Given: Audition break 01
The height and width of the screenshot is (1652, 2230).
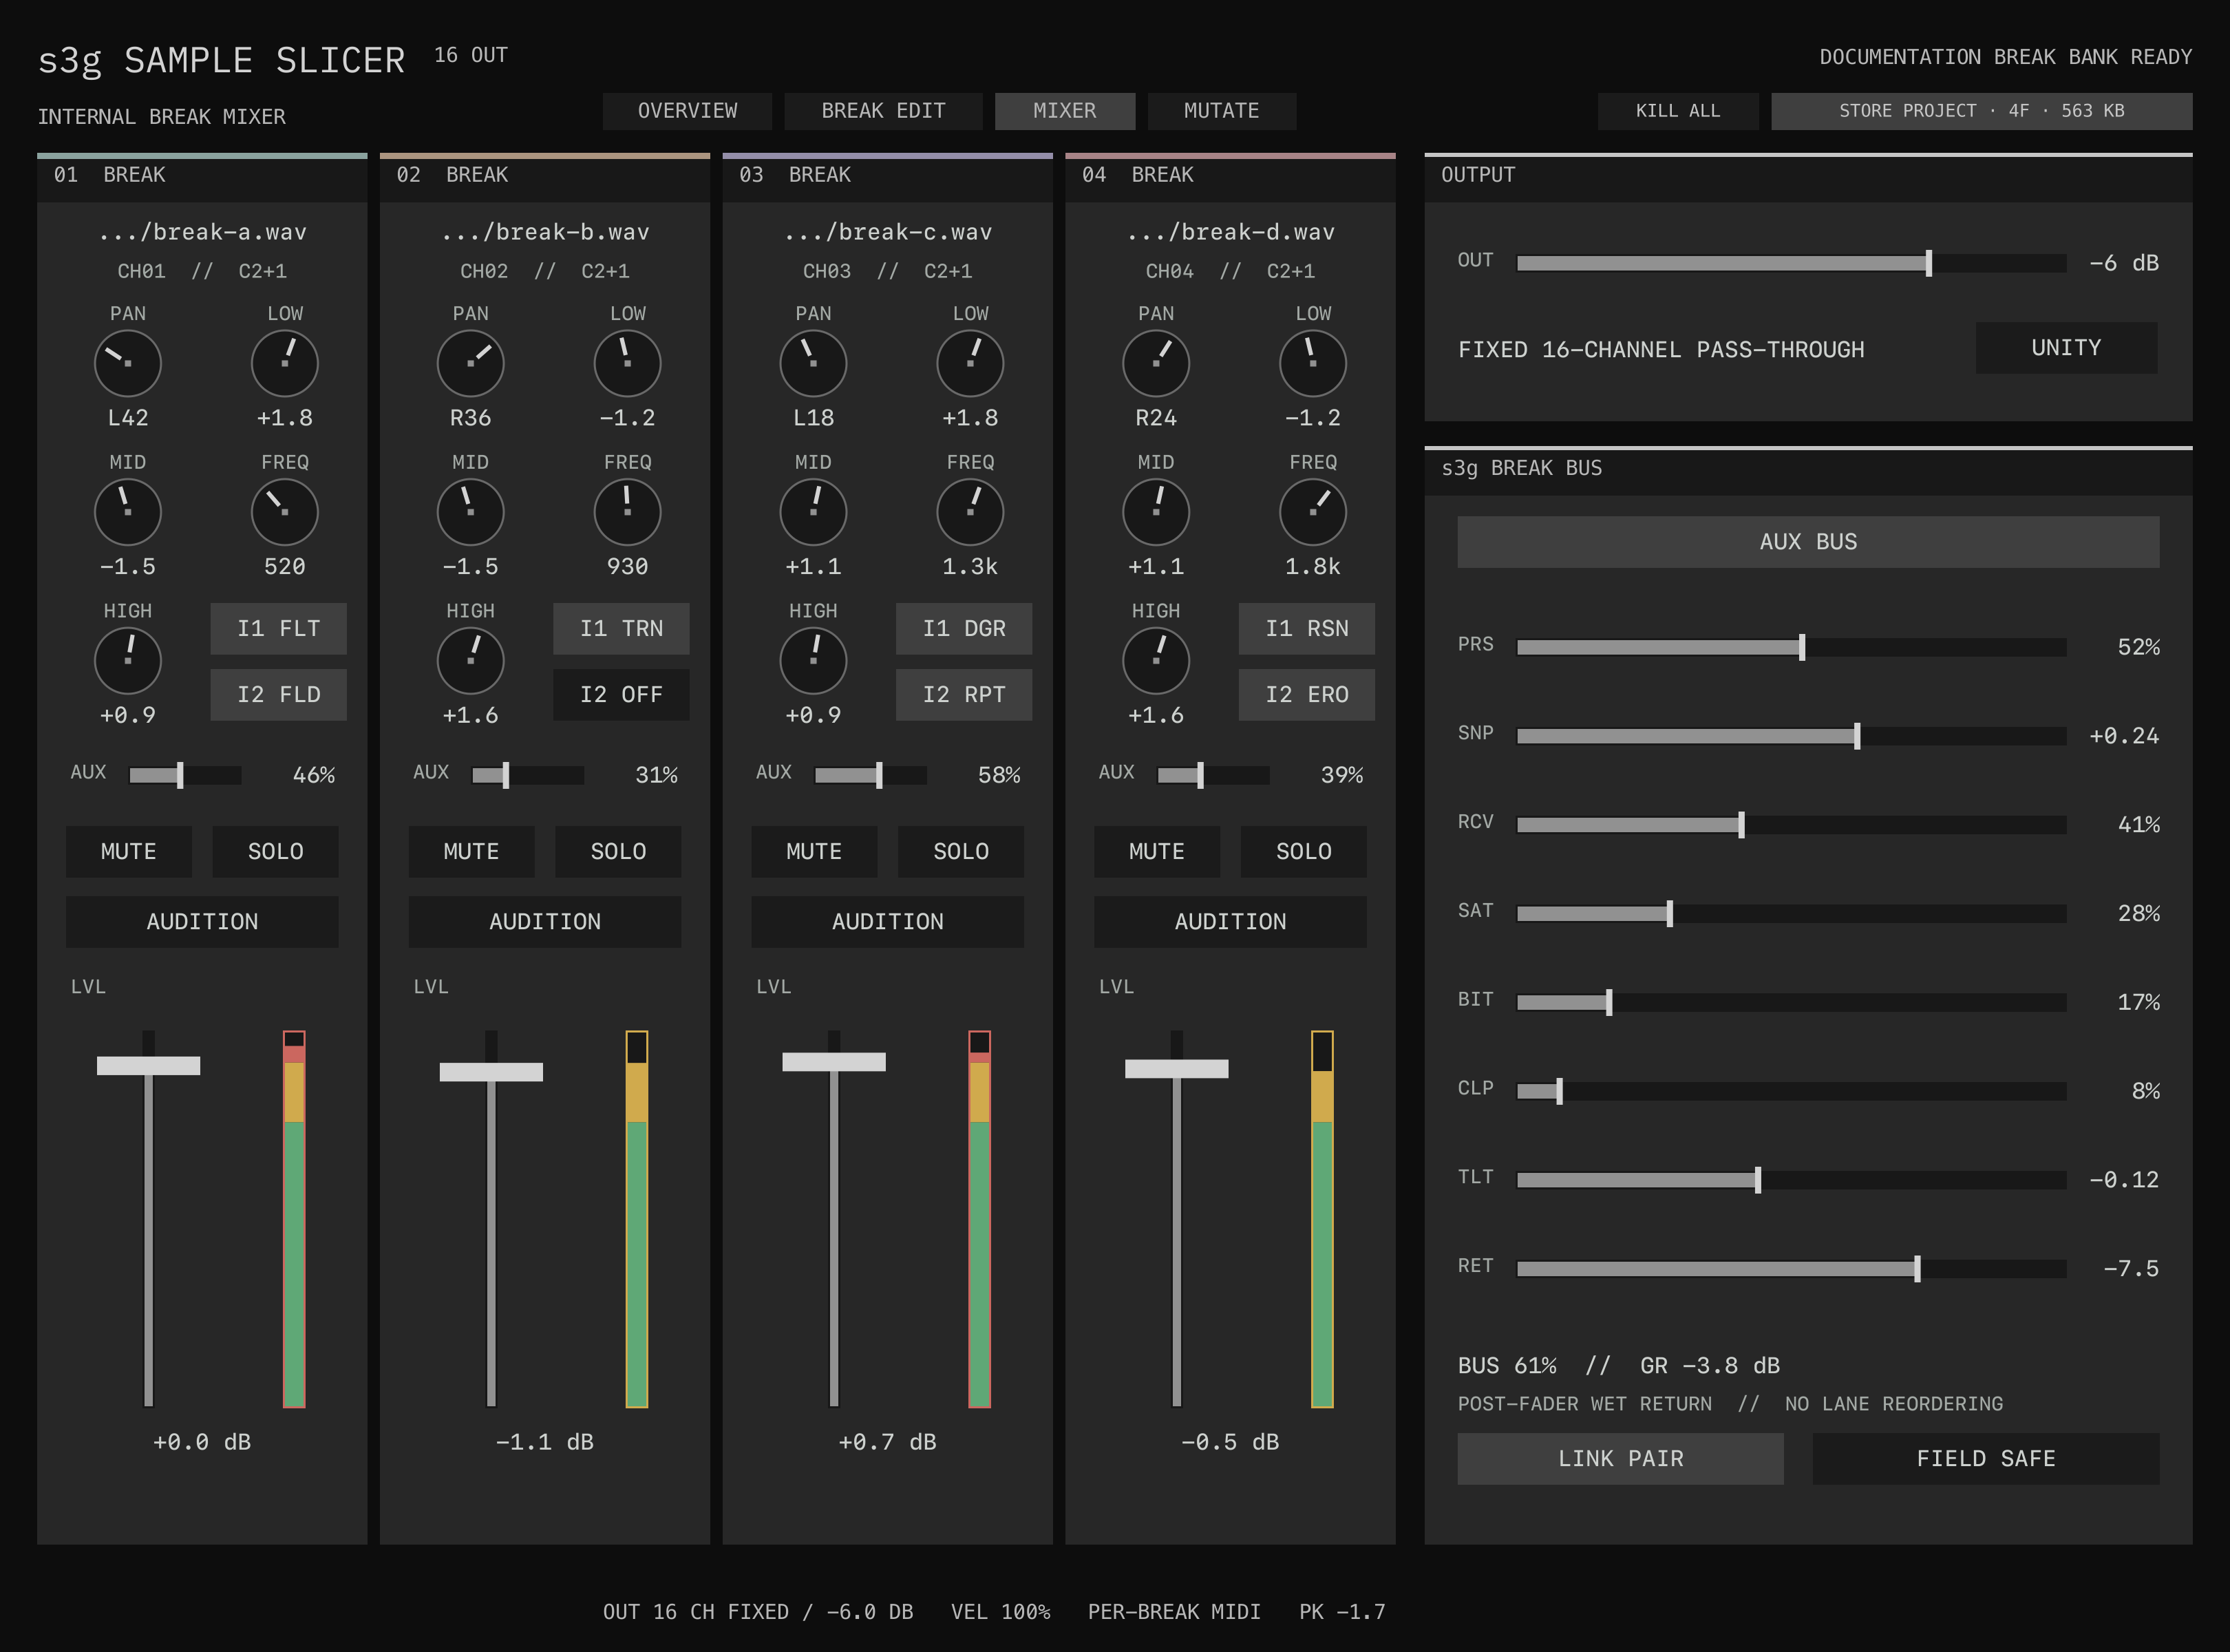Looking at the screenshot, I should (x=202, y=922).
